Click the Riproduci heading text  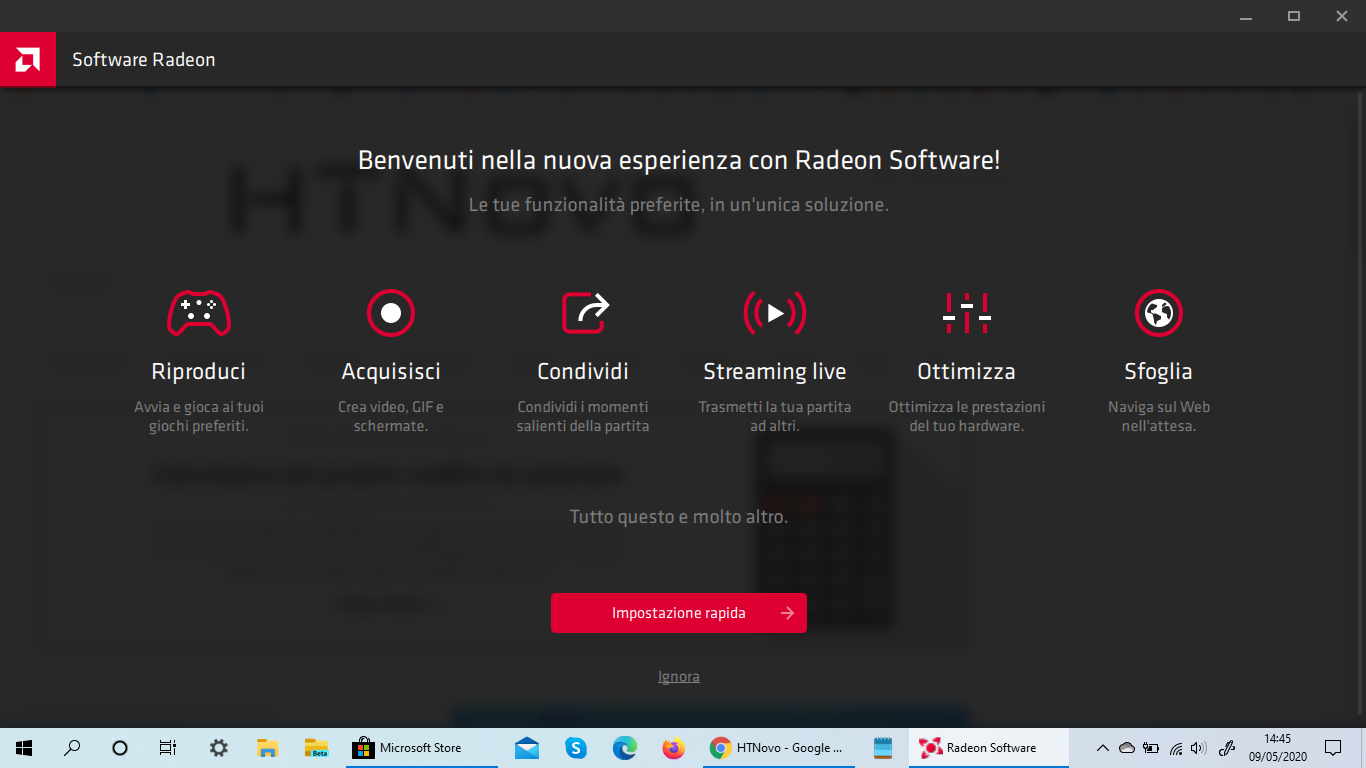[198, 371]
